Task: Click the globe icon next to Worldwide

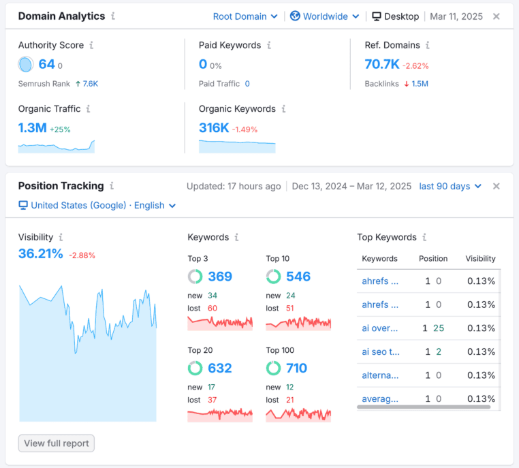Action: [295, 16]
